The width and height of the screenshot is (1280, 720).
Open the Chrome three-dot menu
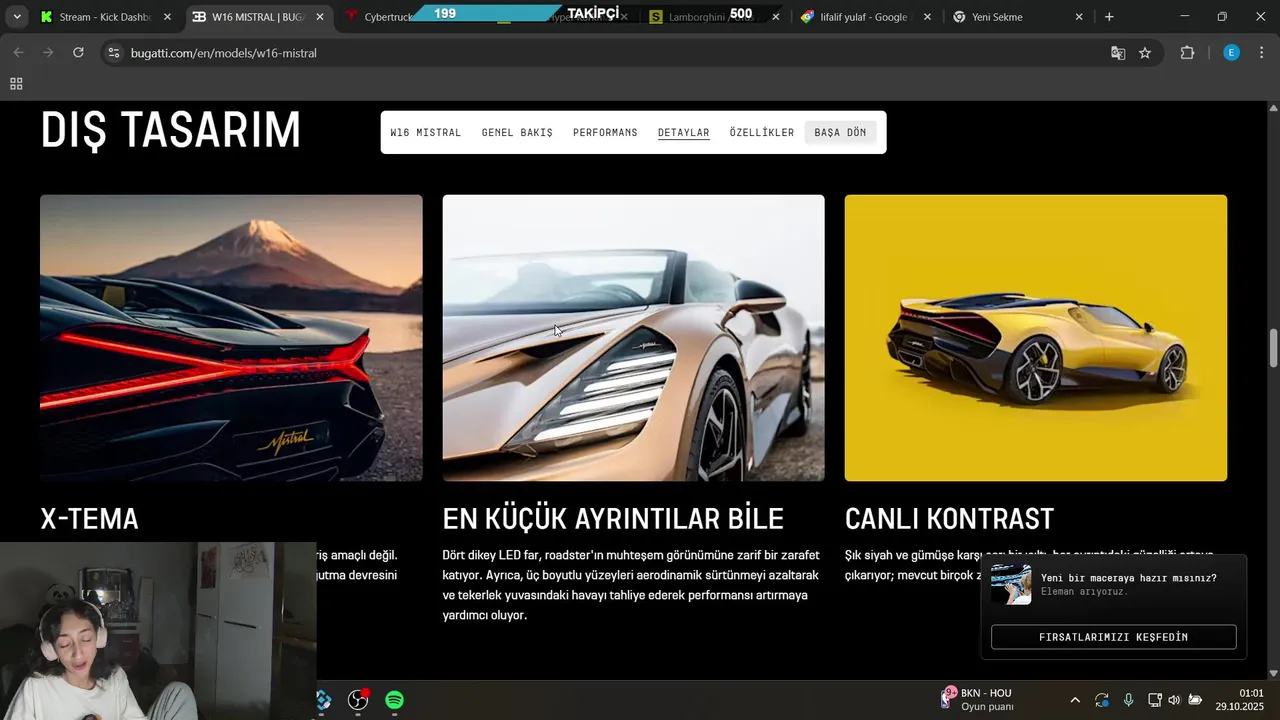point(1261,53)
